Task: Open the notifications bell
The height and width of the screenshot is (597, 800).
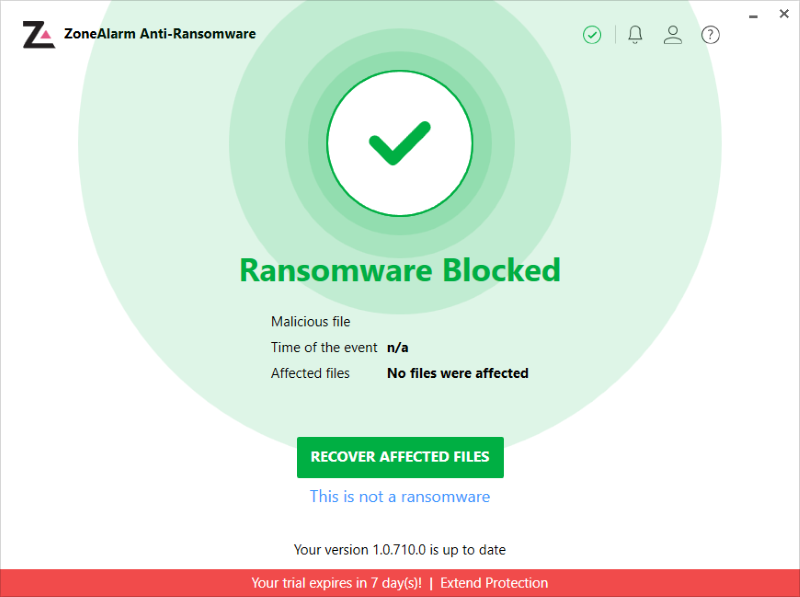Action: pyautogui.click(x=635, y=35)
